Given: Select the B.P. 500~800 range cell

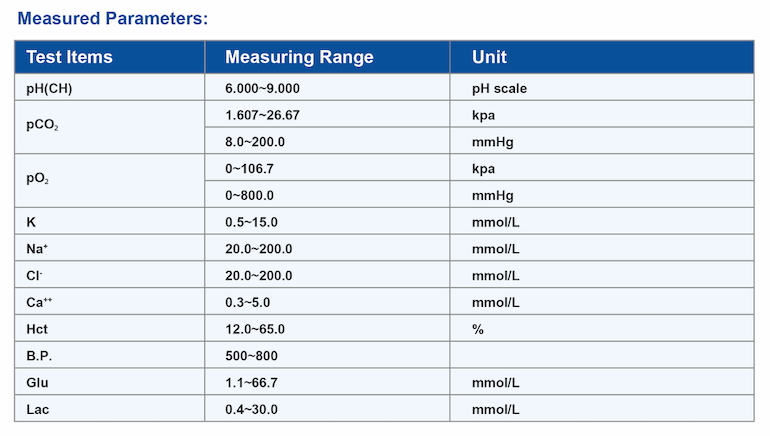Looking at the screenshot, I should 251,356.
